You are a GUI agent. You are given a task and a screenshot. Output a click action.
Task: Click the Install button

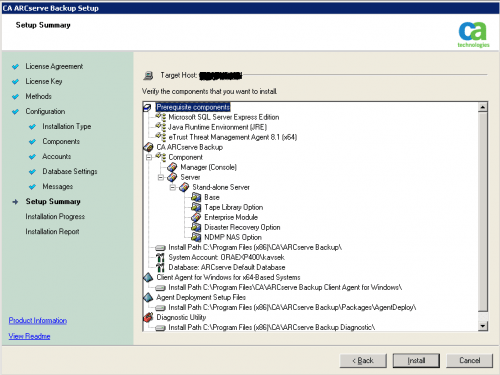click(x=416, y=361)
